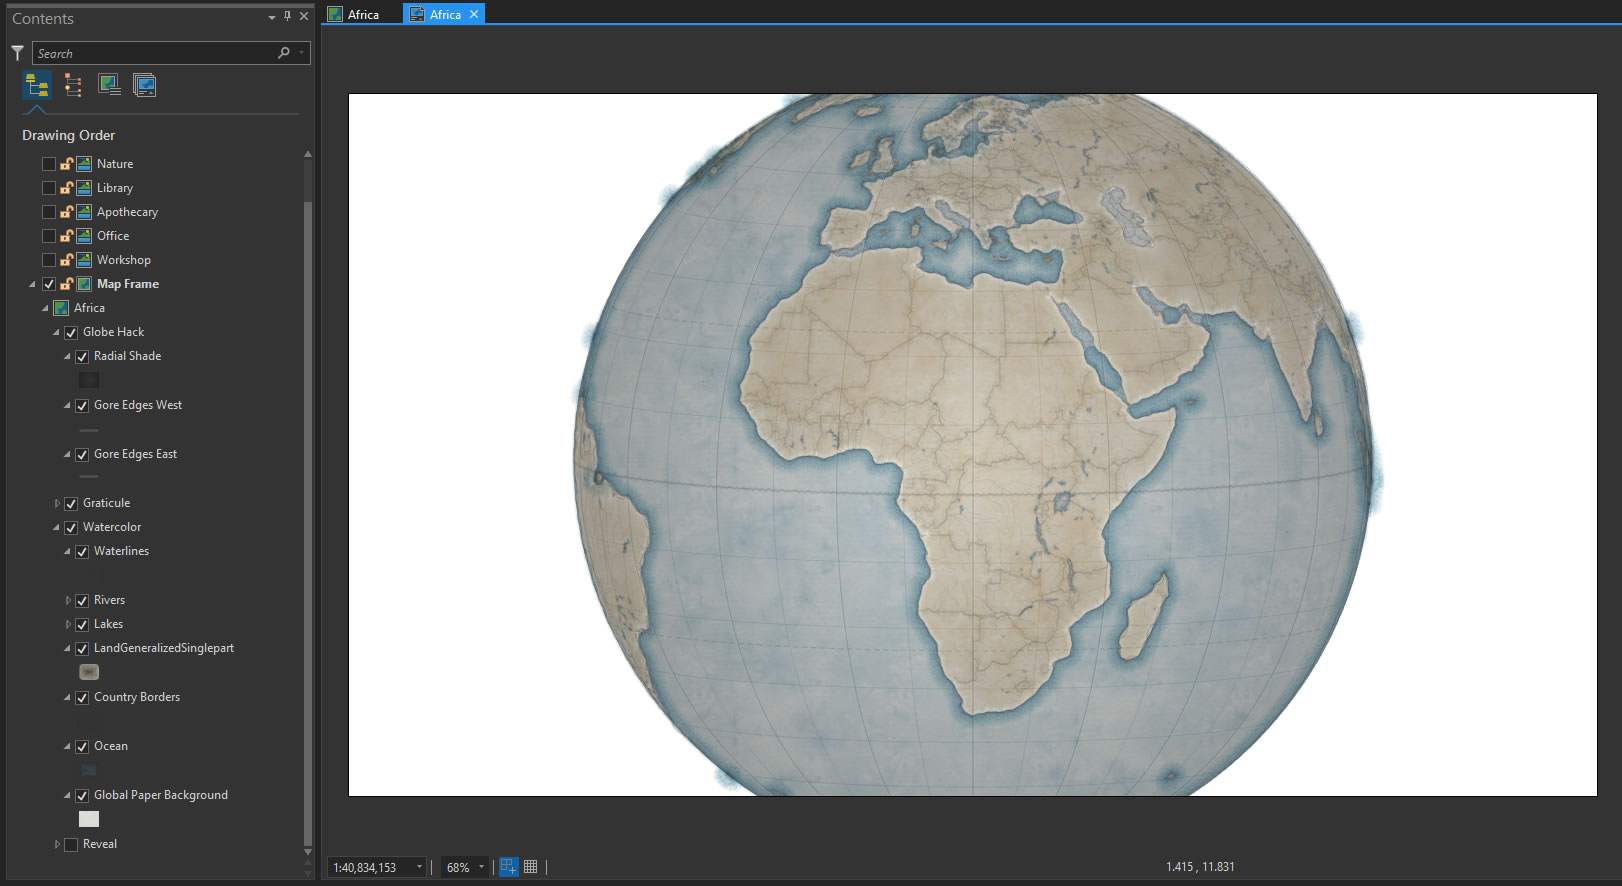Close the Africa layout tab
The width and height of the screenshot is (1622, 886).
(474, 14)
